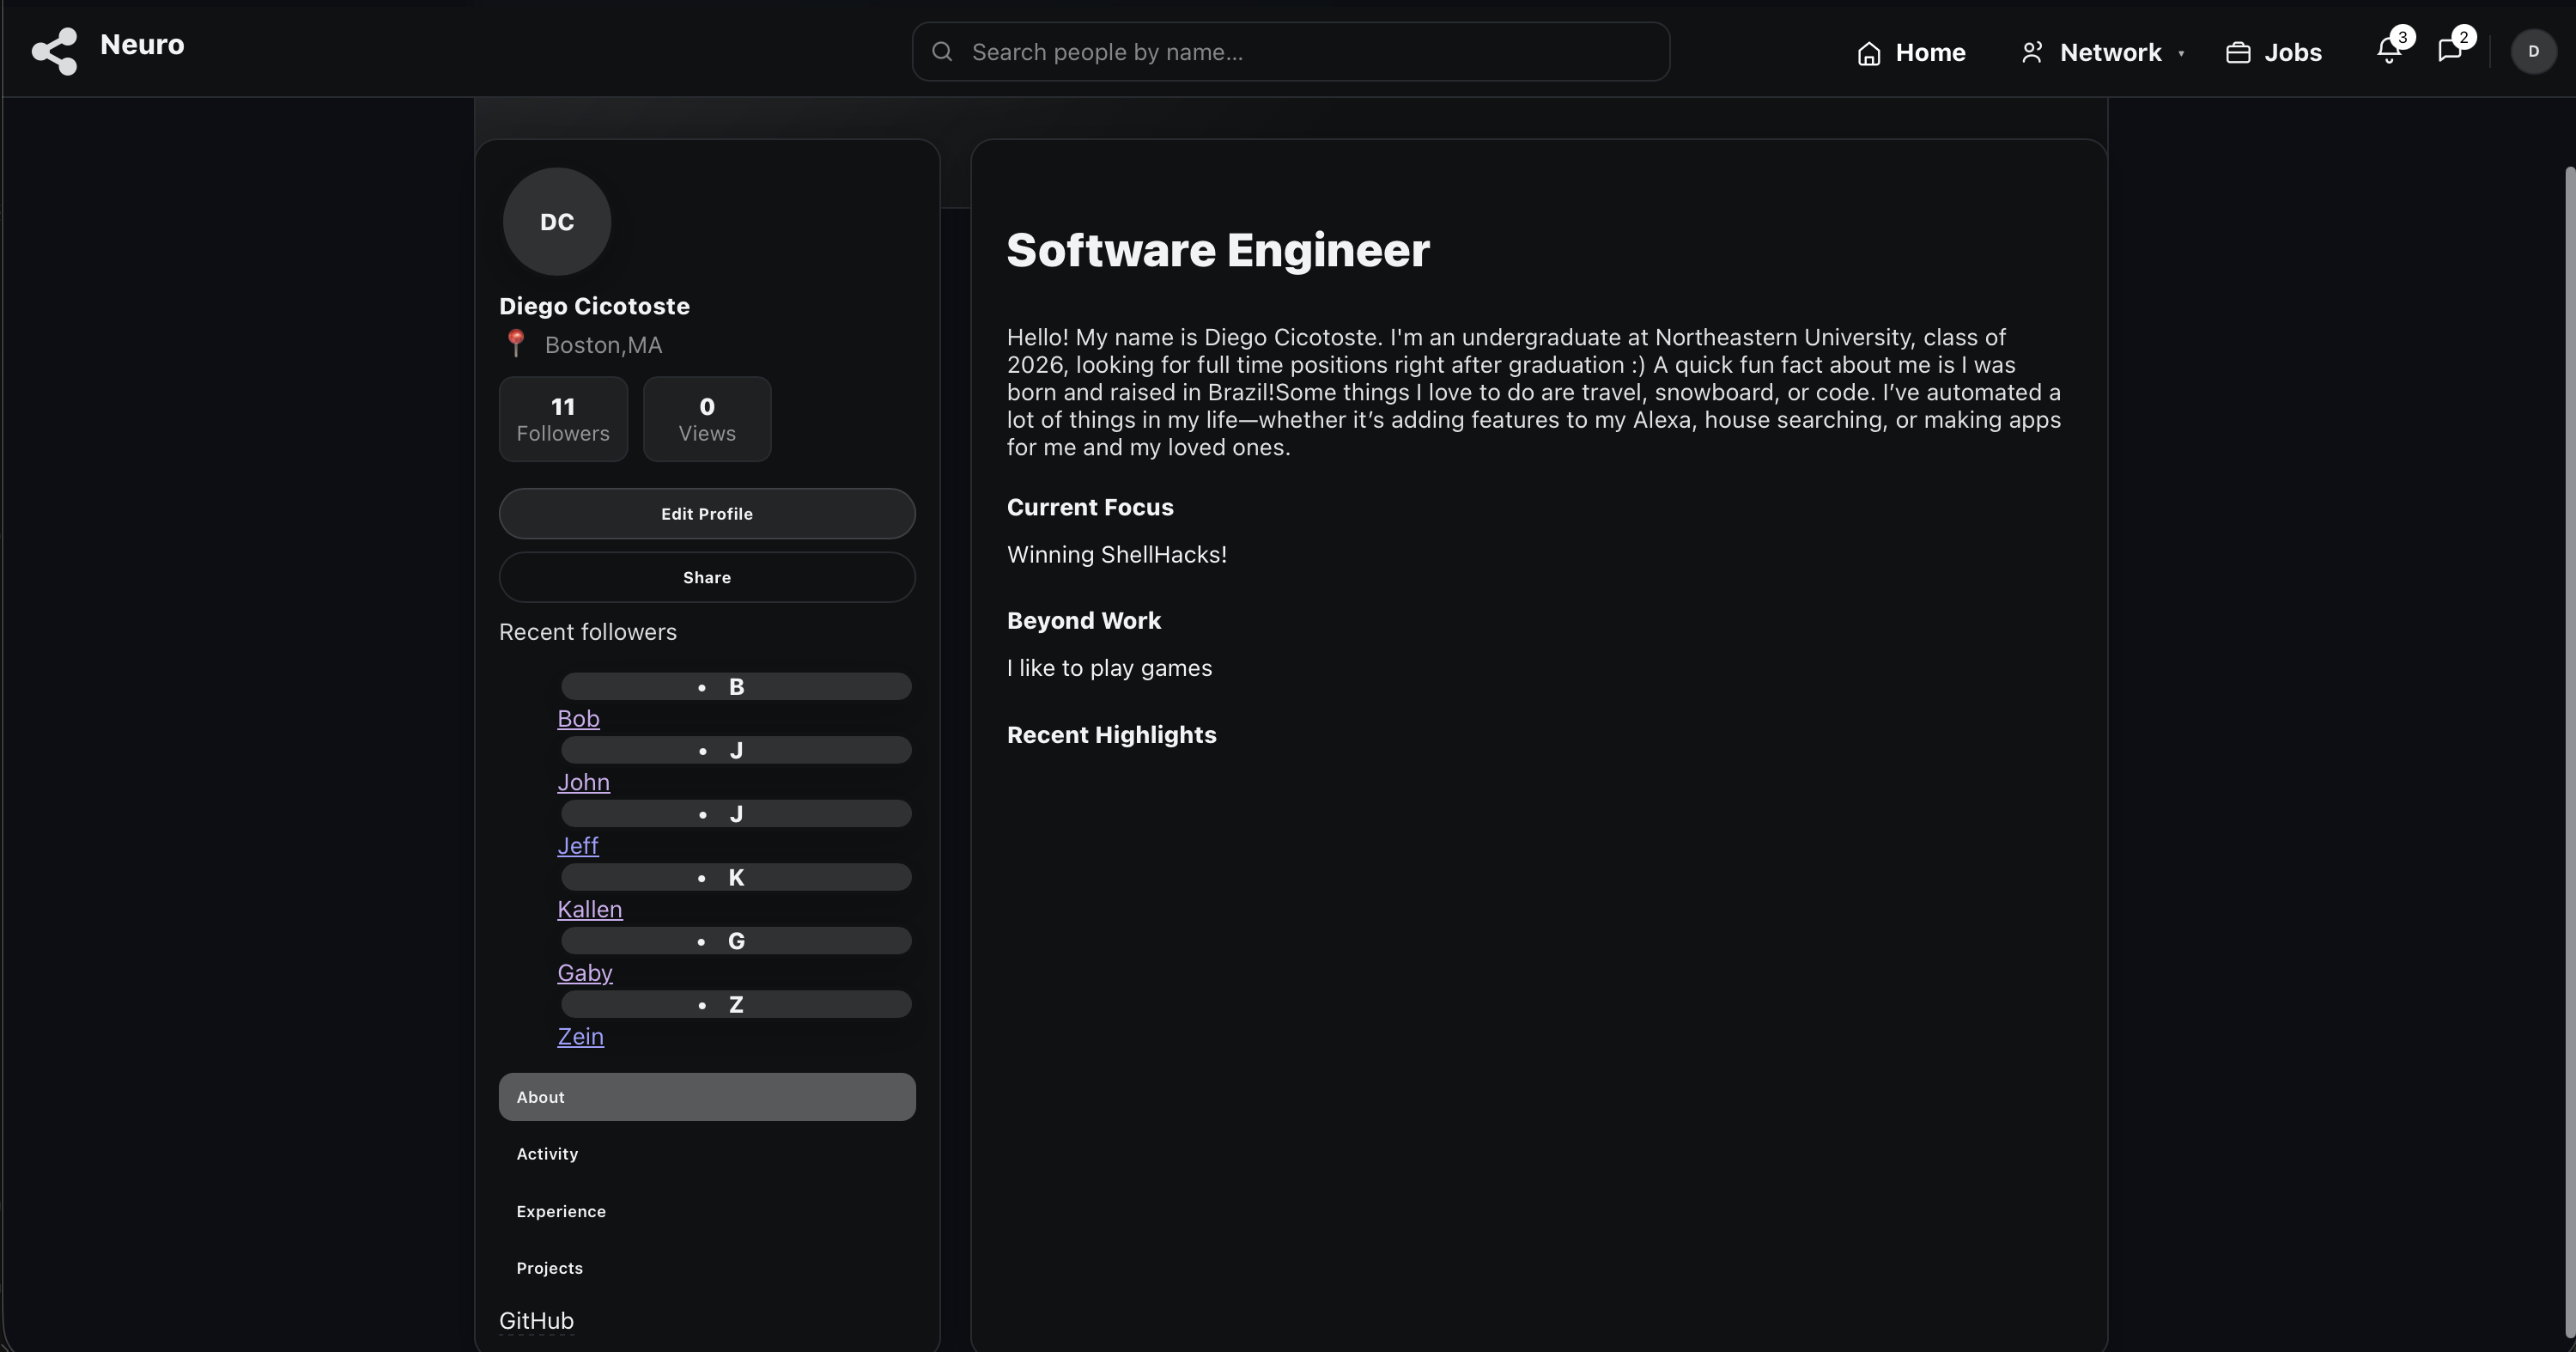Select the Experience tab
Viewport: 2576px width, 1352px height.
point(561,1211)
